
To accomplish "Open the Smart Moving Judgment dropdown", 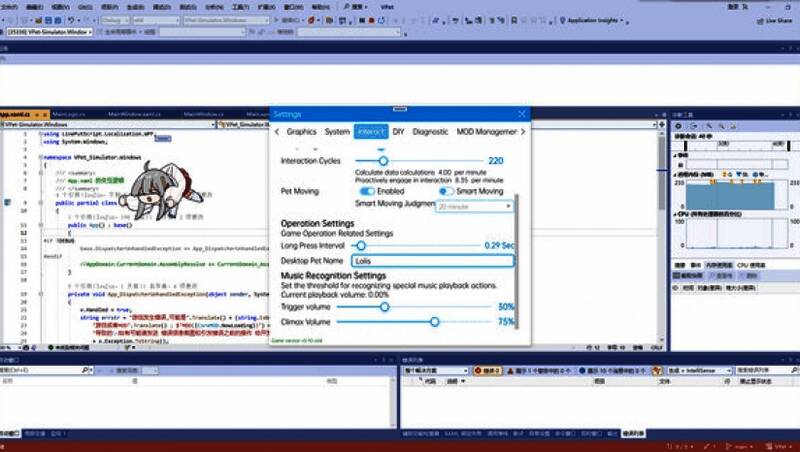I will (x=474, y=206).
